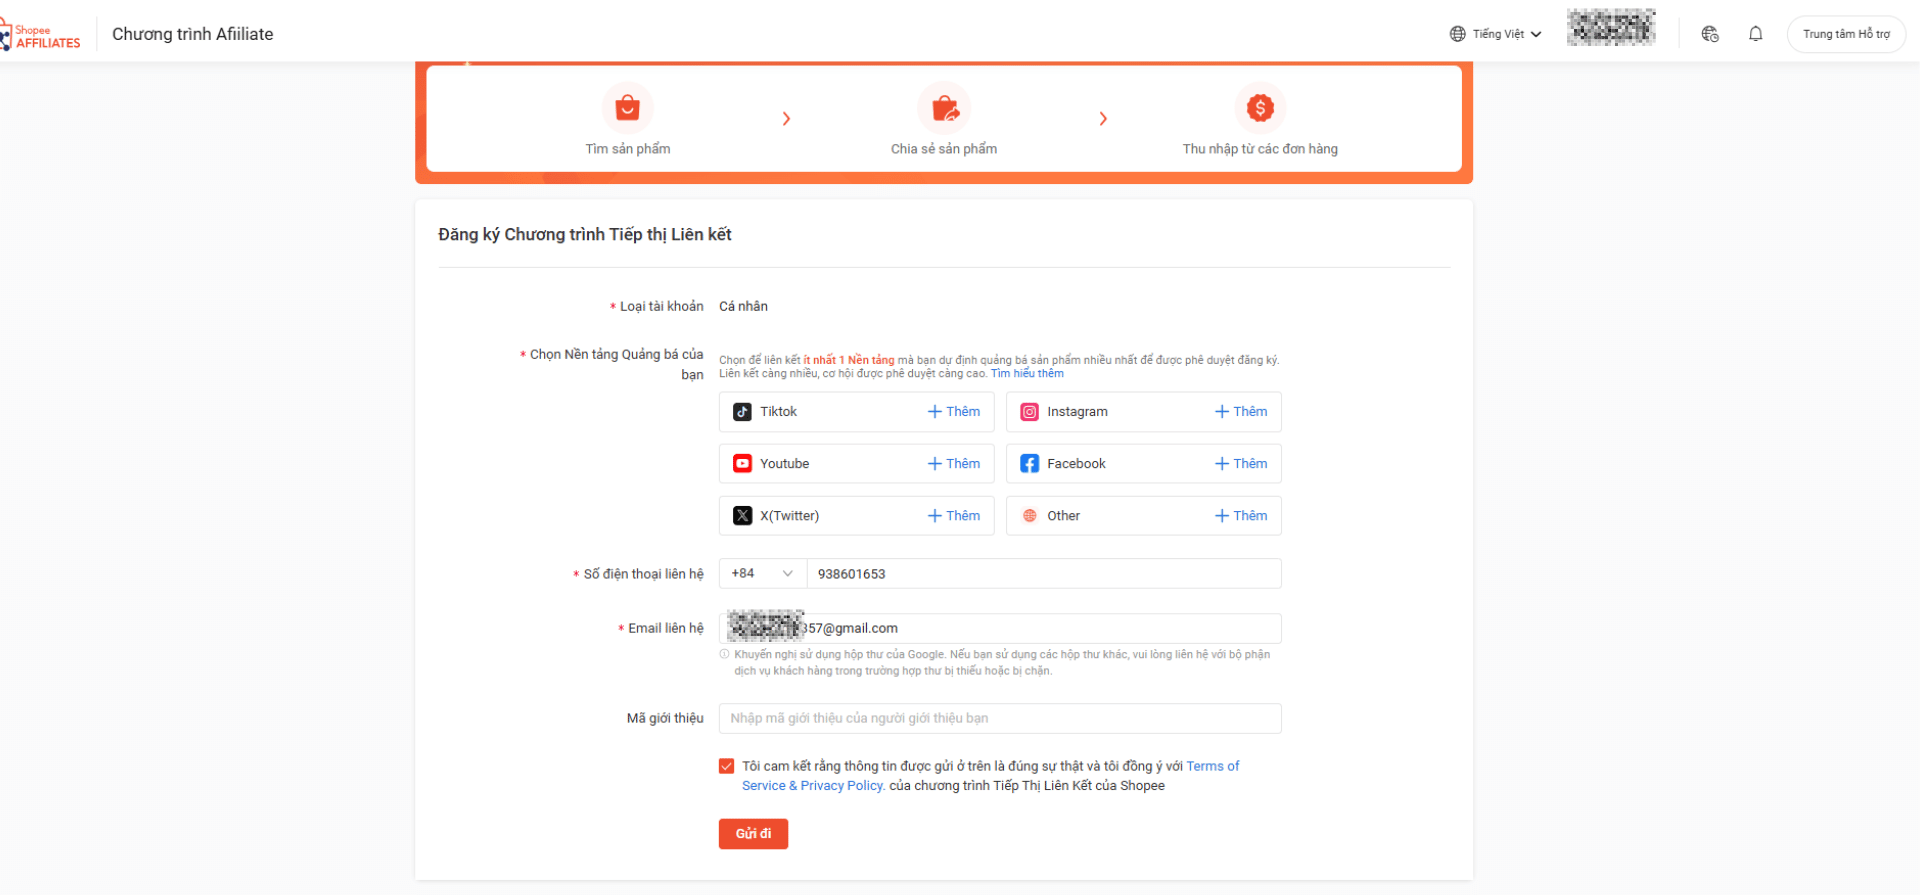Click the globe icon beside the bell
1920x895 pixels.
click(1710, 34)
